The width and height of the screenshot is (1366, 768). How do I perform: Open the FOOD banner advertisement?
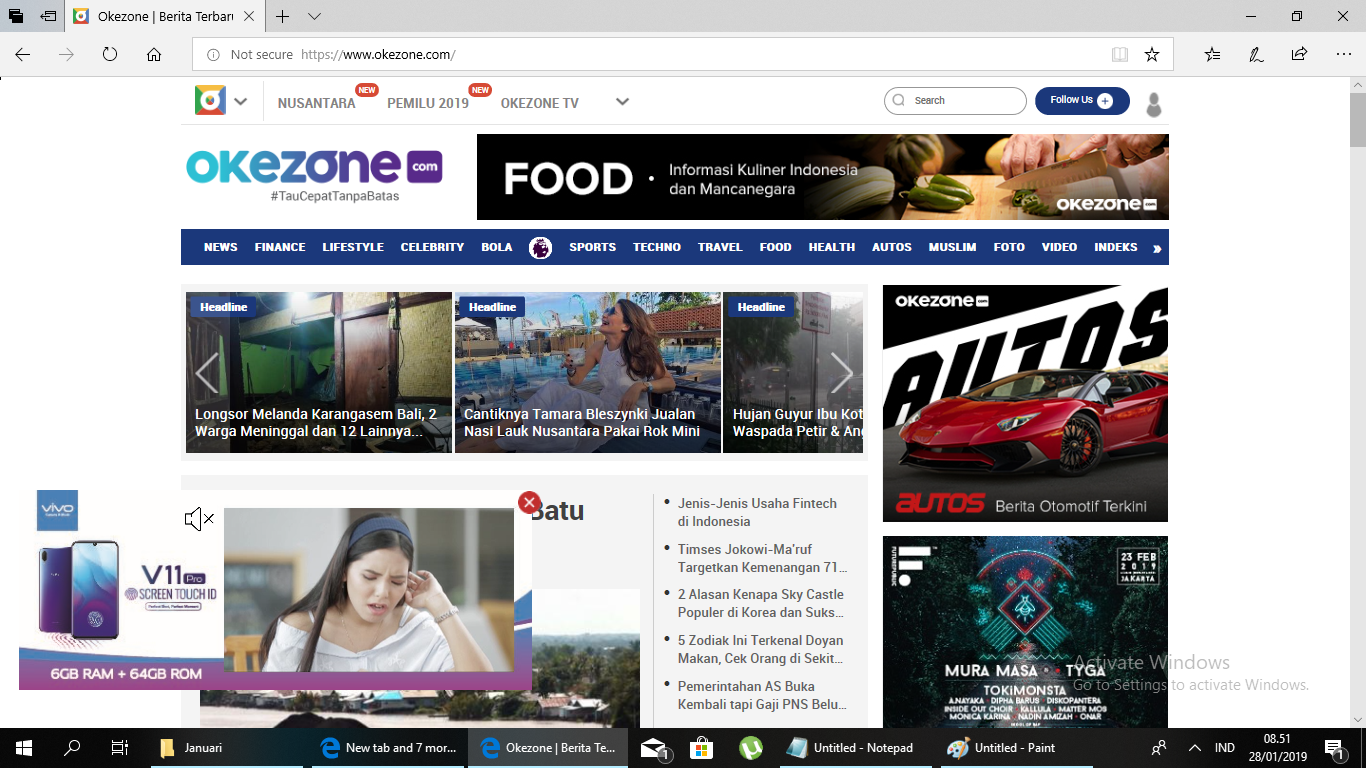(823, 177)
